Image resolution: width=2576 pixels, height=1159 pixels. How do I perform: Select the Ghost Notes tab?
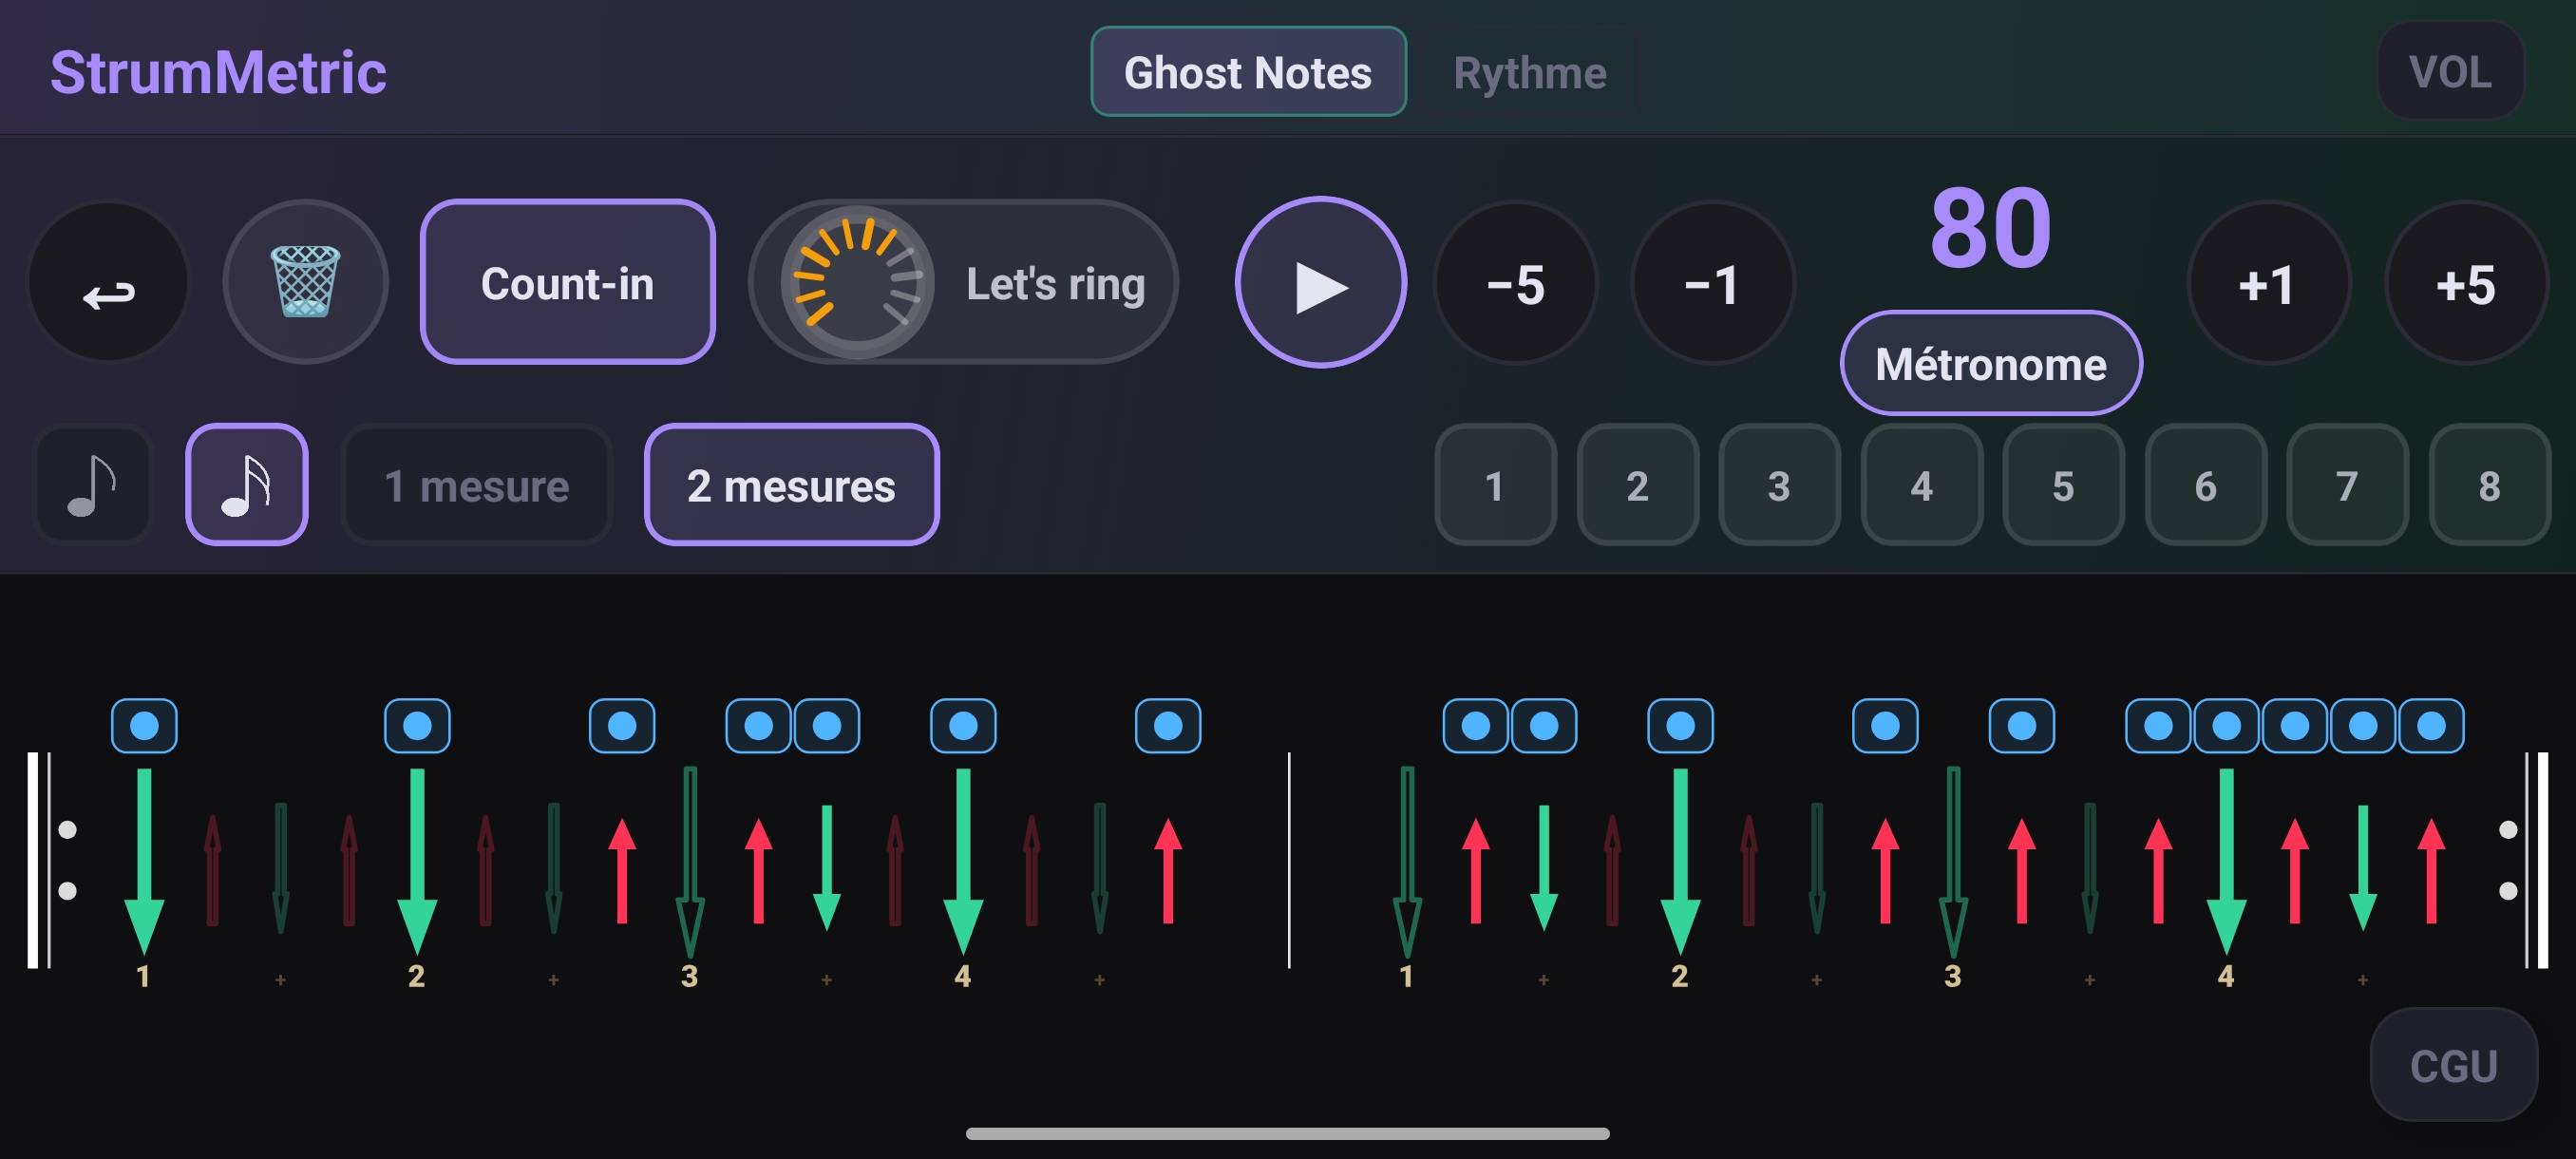tap(1247, 73)
